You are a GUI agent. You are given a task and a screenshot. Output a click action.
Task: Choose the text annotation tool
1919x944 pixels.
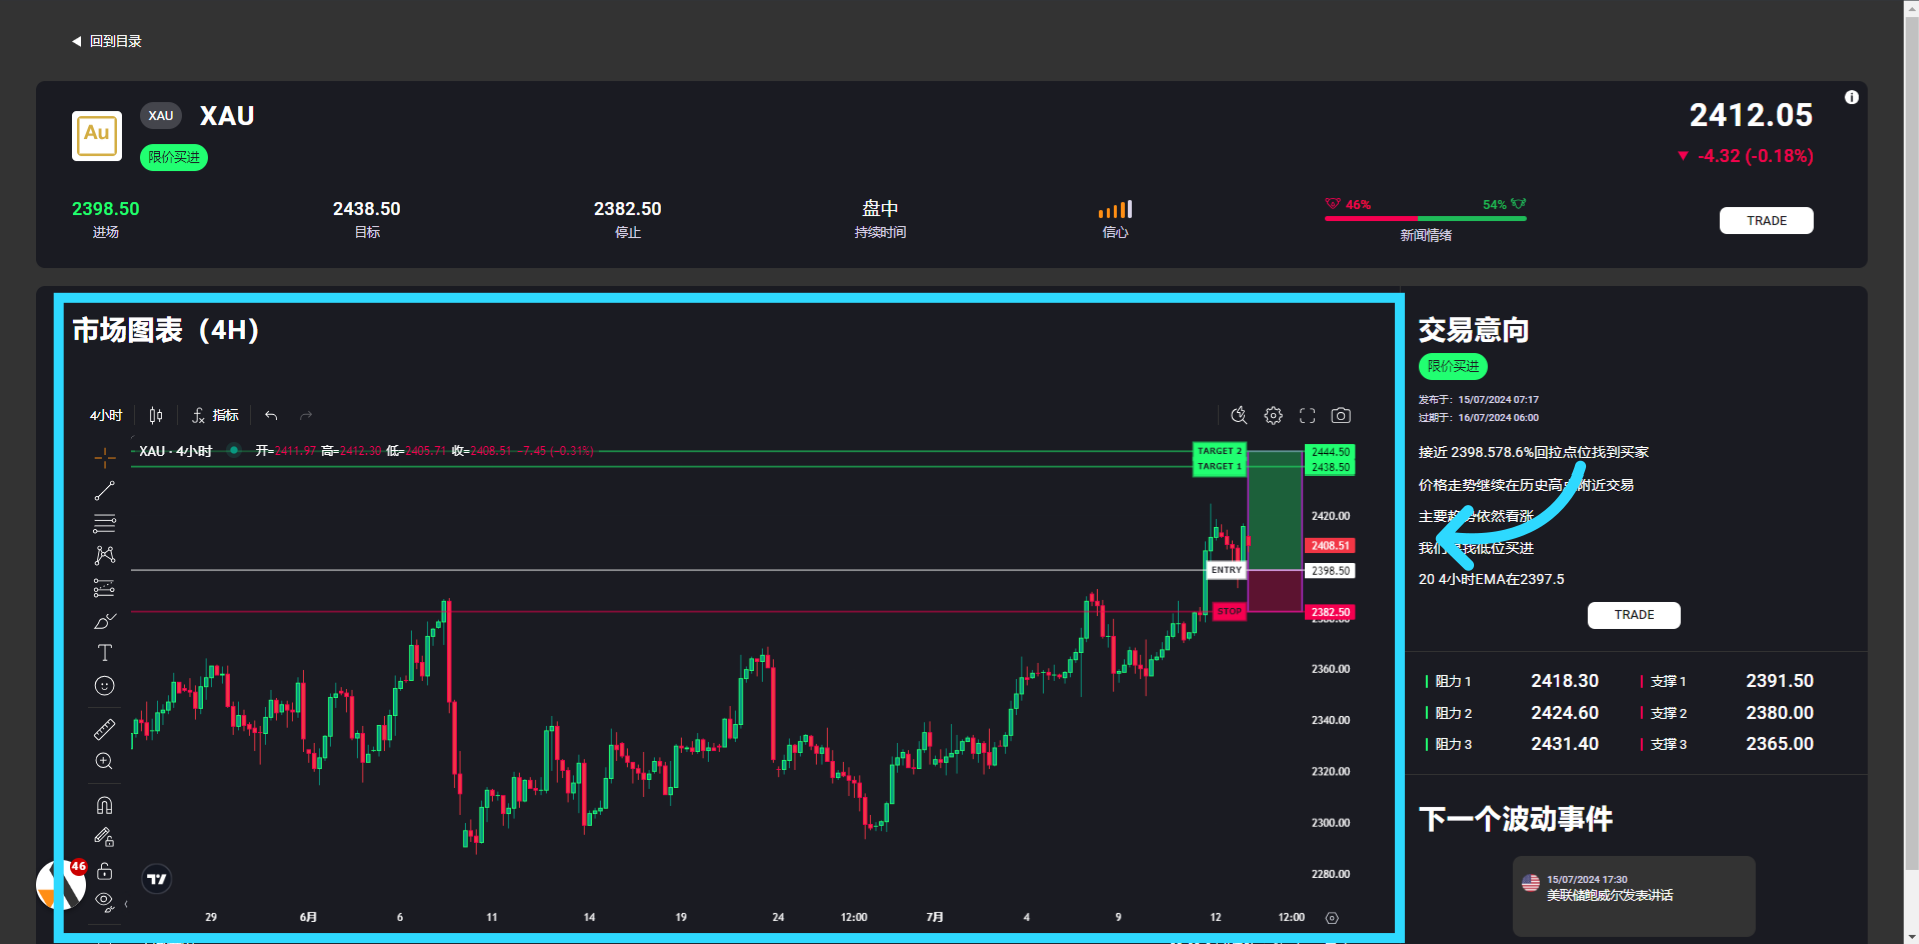(x=105, y=653)
